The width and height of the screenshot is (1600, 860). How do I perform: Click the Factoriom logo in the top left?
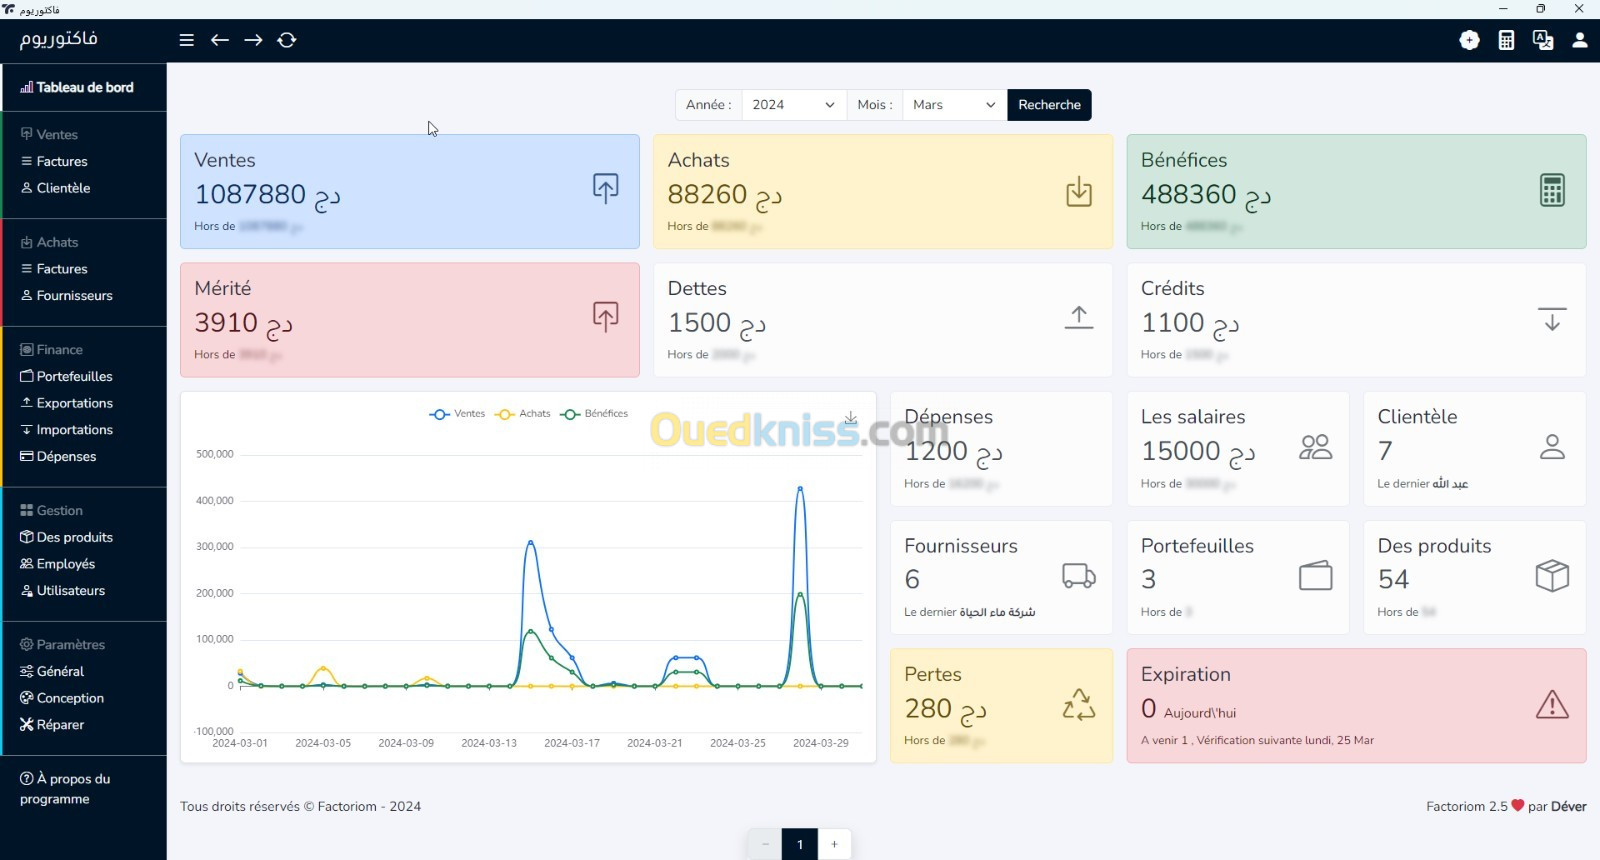tap(59, 40)
